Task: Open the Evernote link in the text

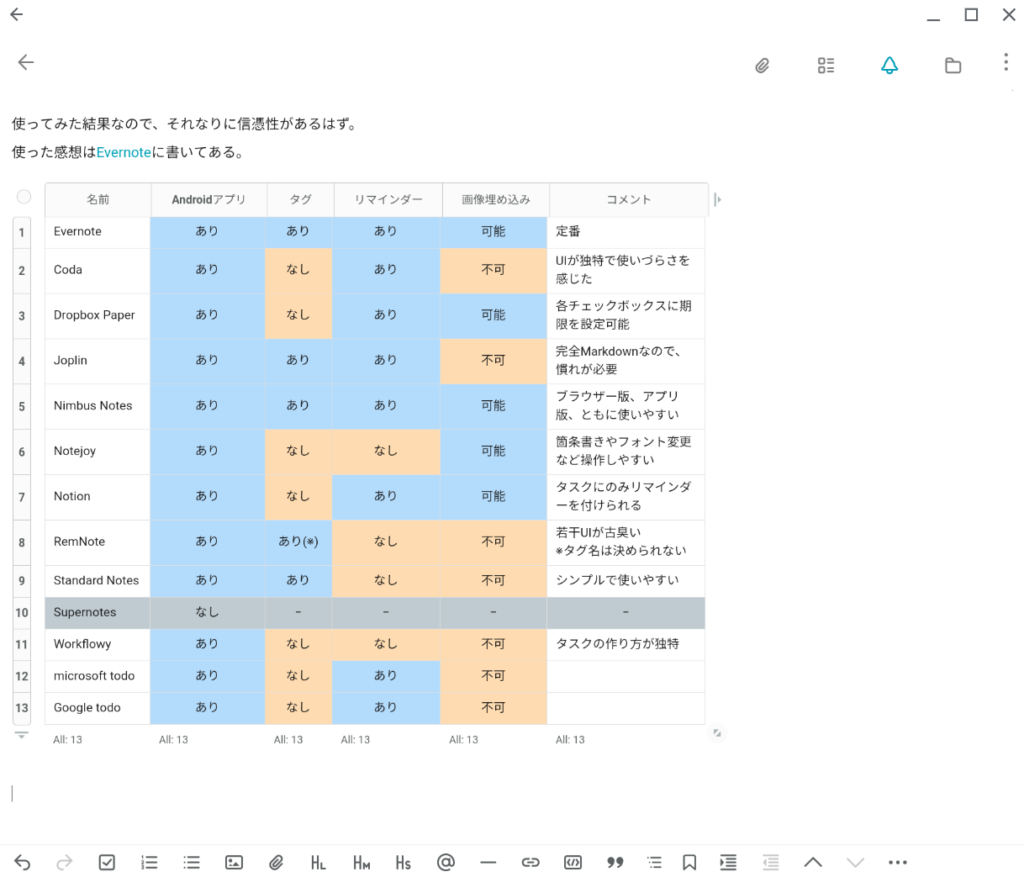Action: click(123, 152)
